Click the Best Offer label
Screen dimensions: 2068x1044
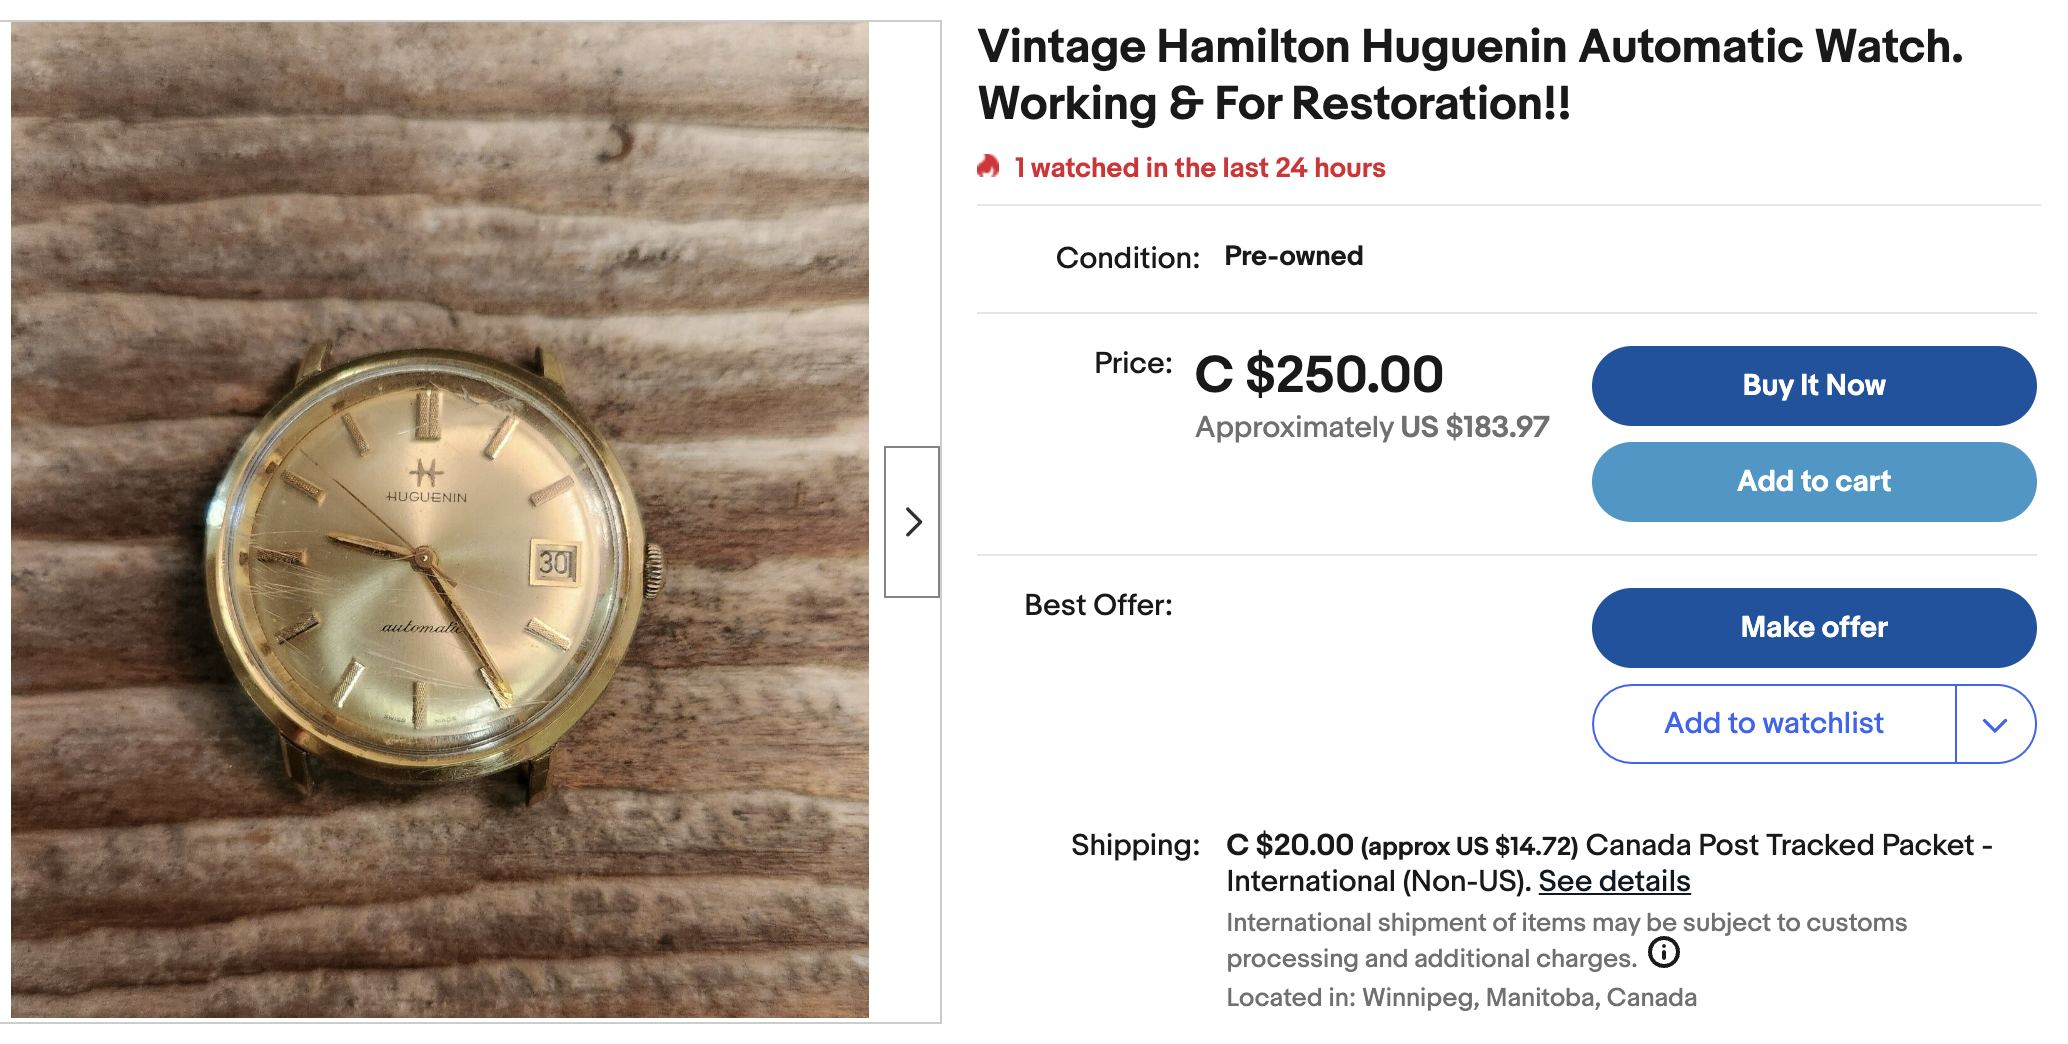(1098, 605)
